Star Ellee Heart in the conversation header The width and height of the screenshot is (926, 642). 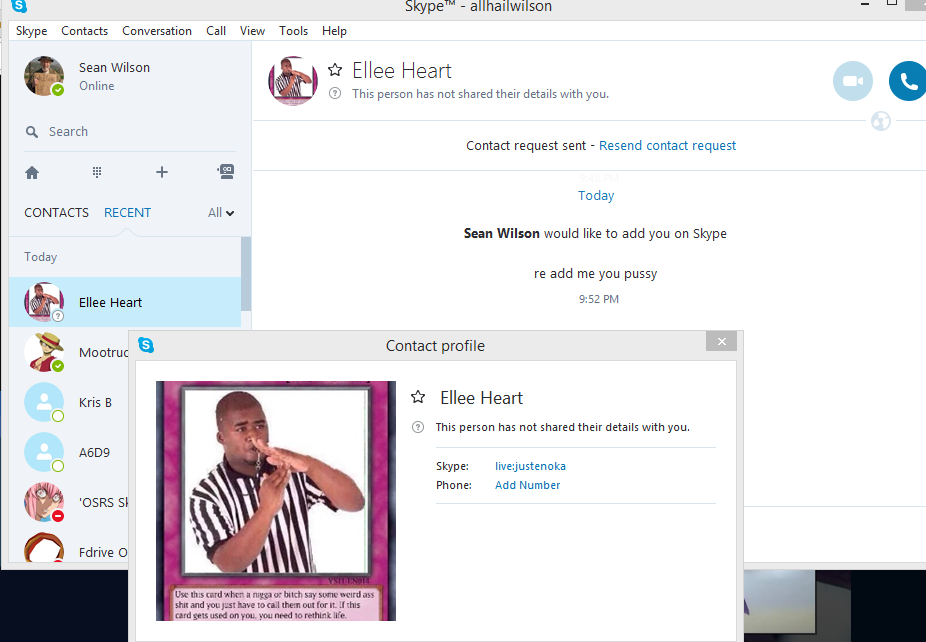335,70
